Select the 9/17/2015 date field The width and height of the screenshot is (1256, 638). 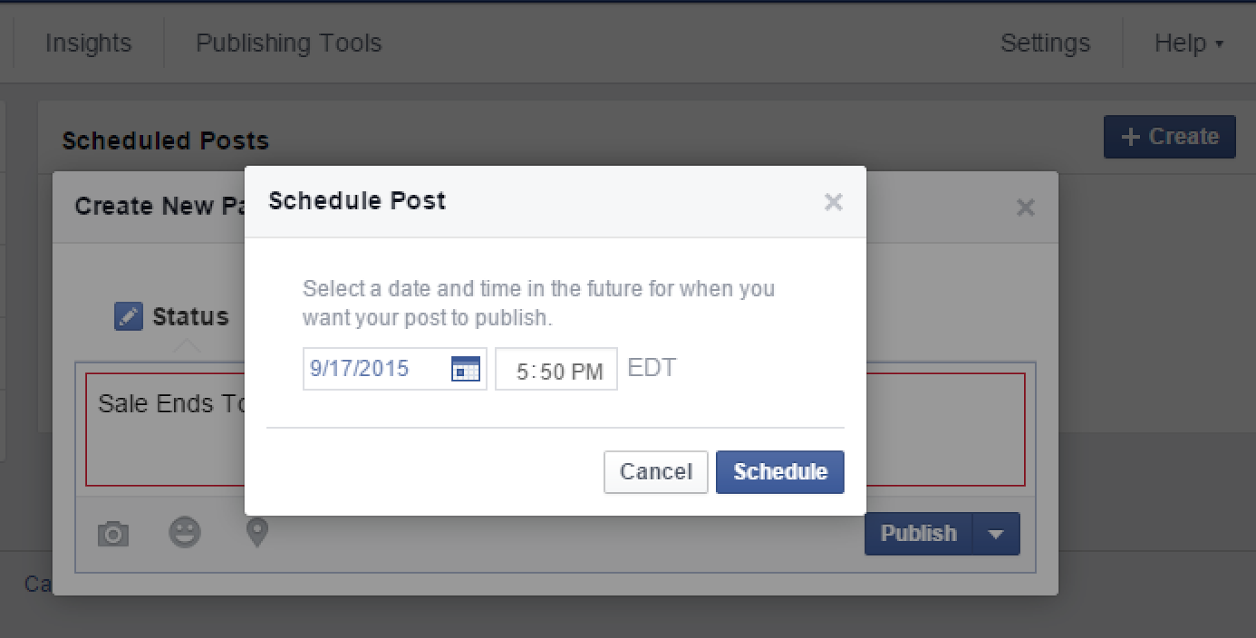395,369
